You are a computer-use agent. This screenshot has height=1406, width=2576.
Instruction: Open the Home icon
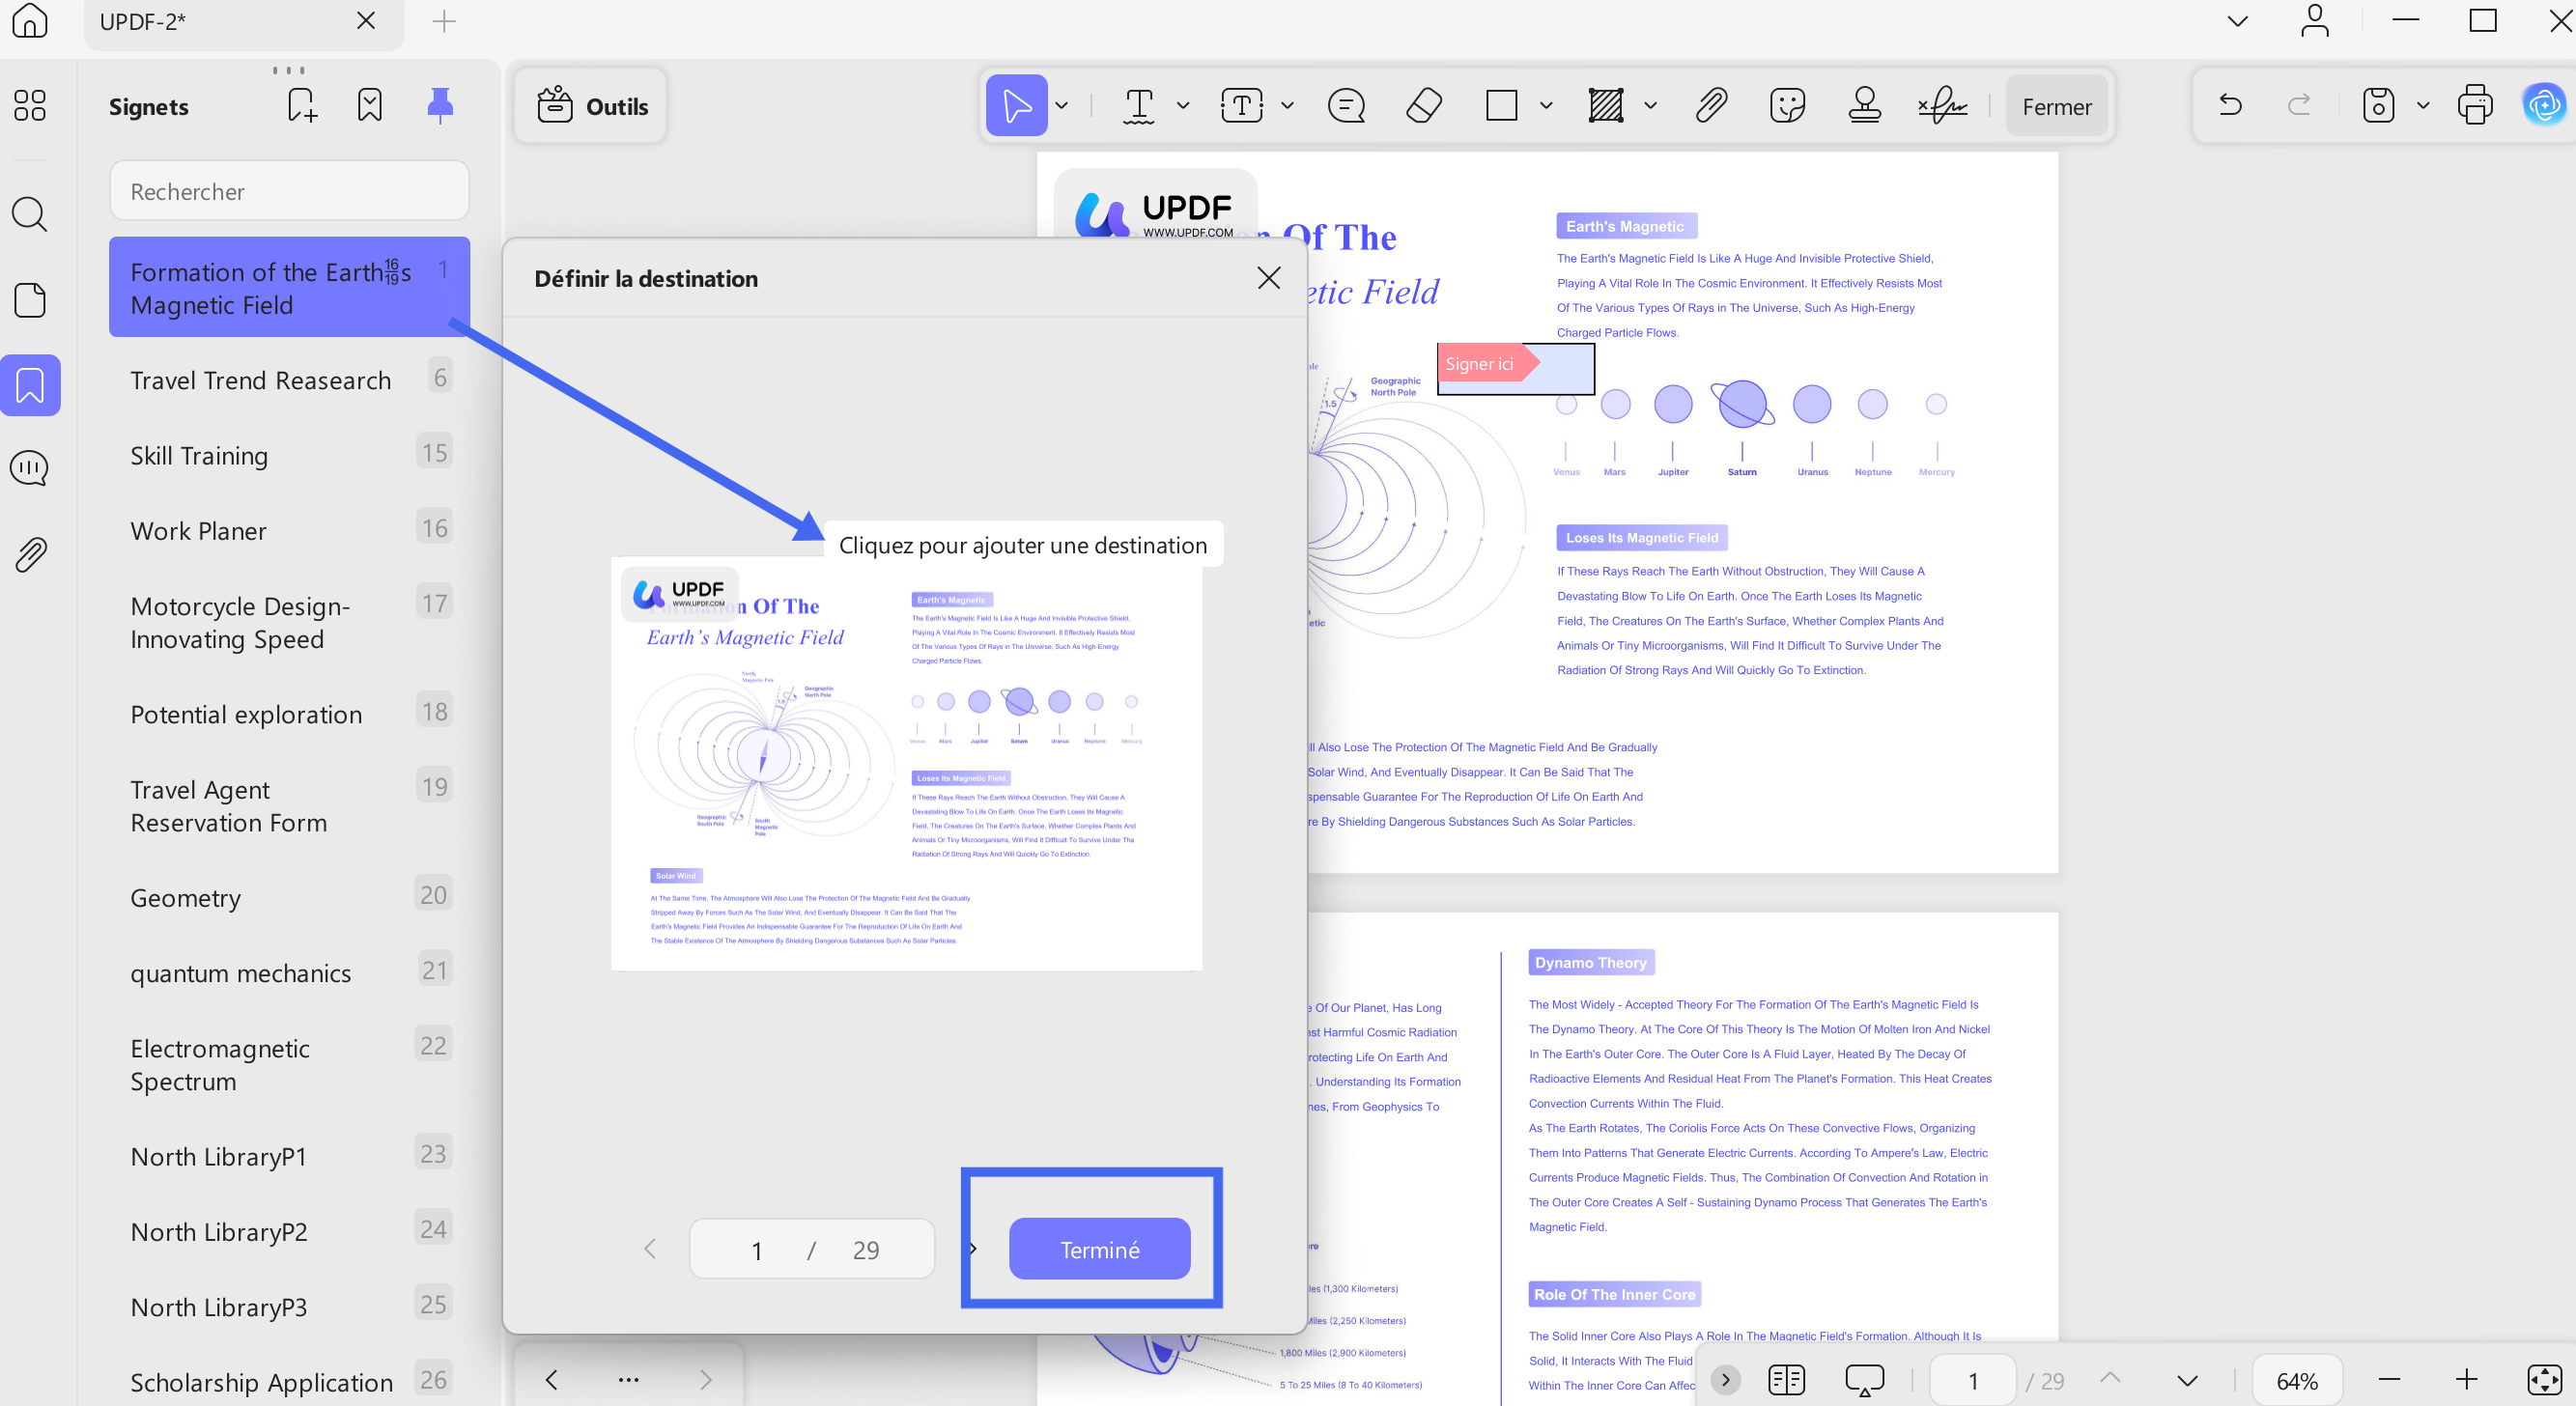(x=30, y=20)
